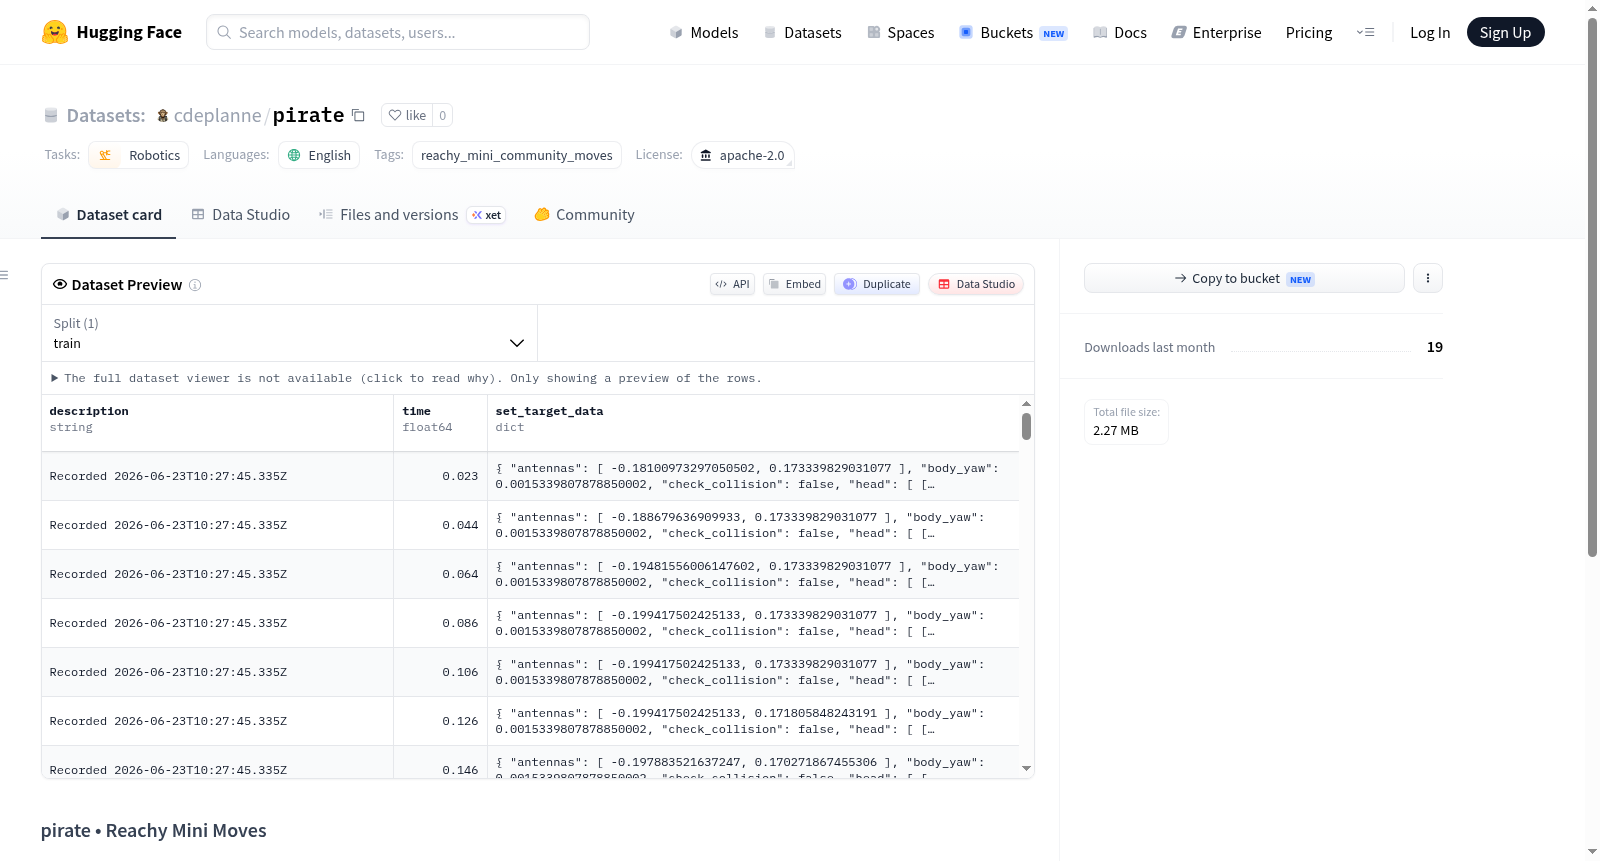Click the search magnifier icon

pos(224,32)
